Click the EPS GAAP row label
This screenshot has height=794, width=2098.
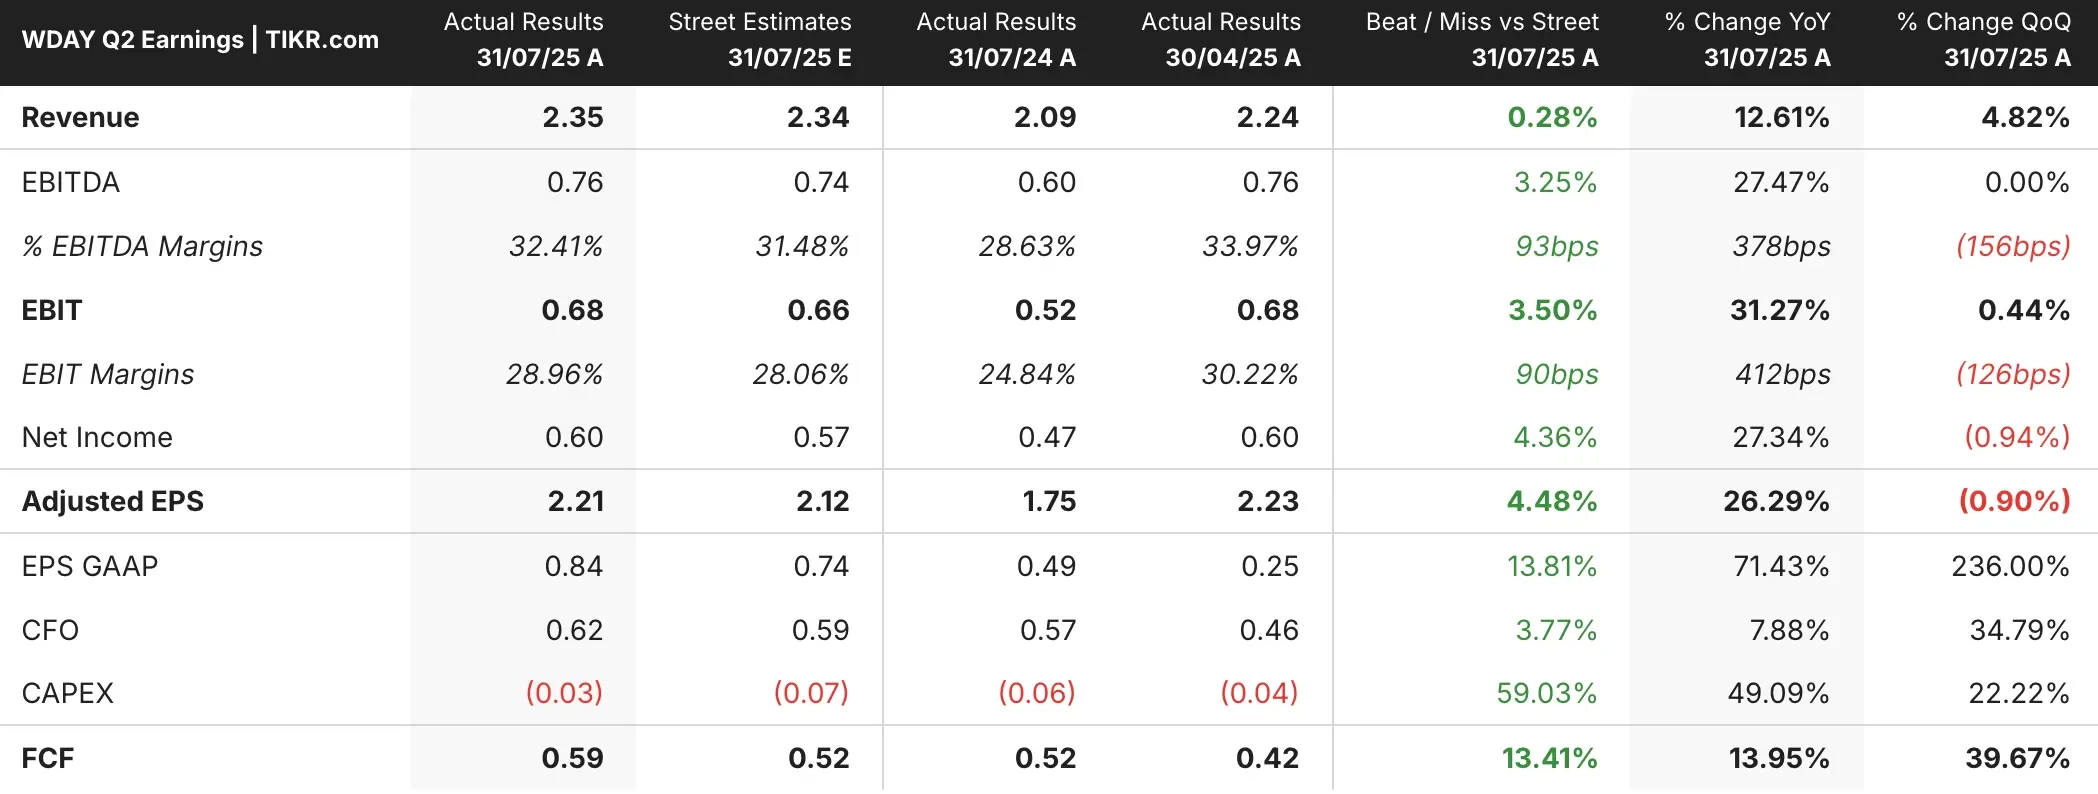click(90, 566)
